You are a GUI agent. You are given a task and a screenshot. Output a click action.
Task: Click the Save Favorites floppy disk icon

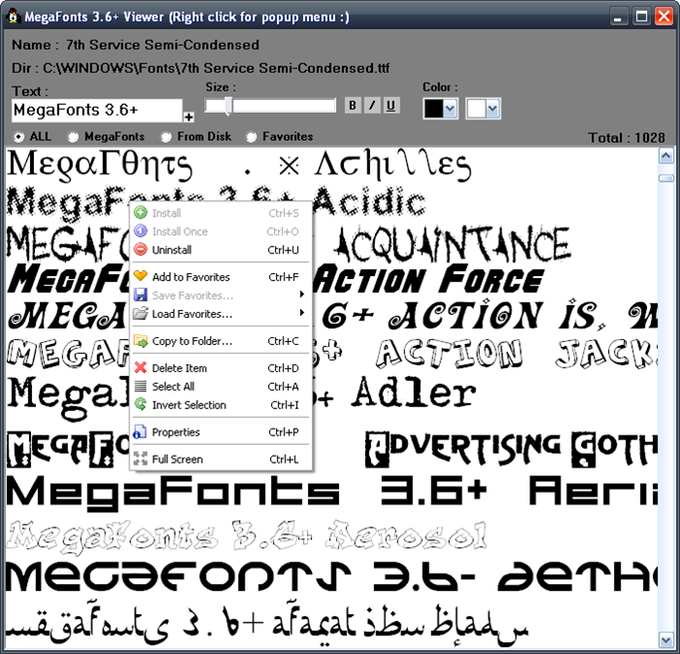tap(140, 295)
